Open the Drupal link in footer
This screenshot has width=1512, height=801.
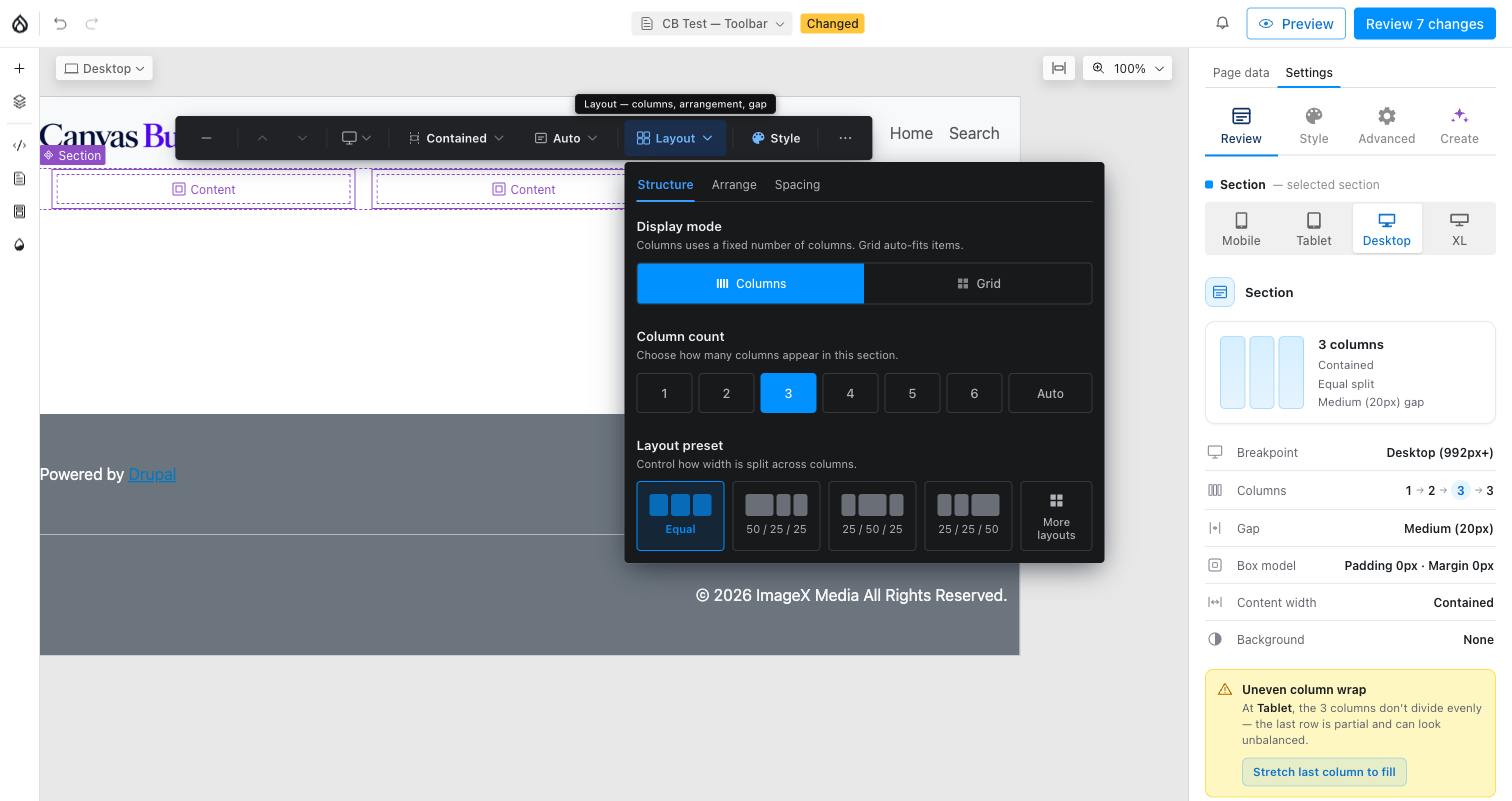coord(152,474)
